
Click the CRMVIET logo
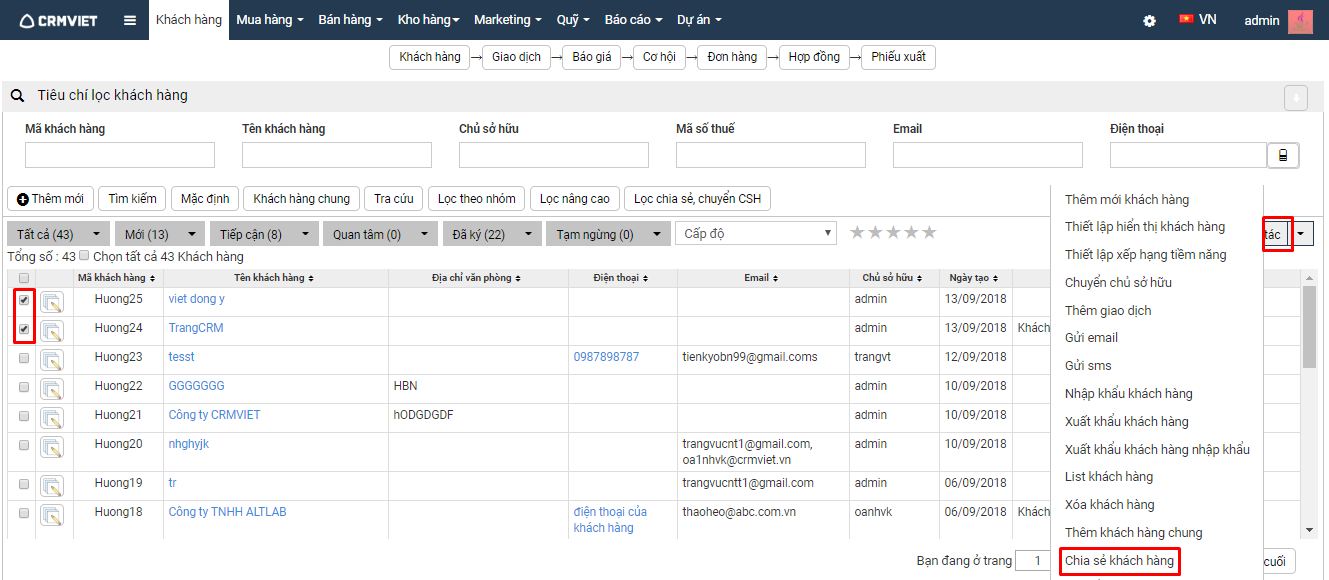pos(58,20)
